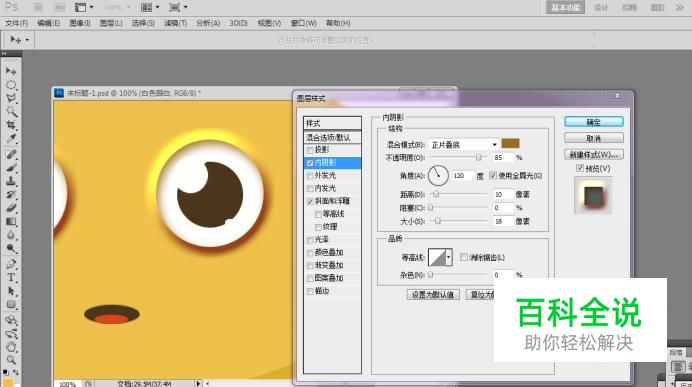Click the 距离 distance value field
Image resolution: width=692 pixels, height=387 pixels.
point(504,195)
